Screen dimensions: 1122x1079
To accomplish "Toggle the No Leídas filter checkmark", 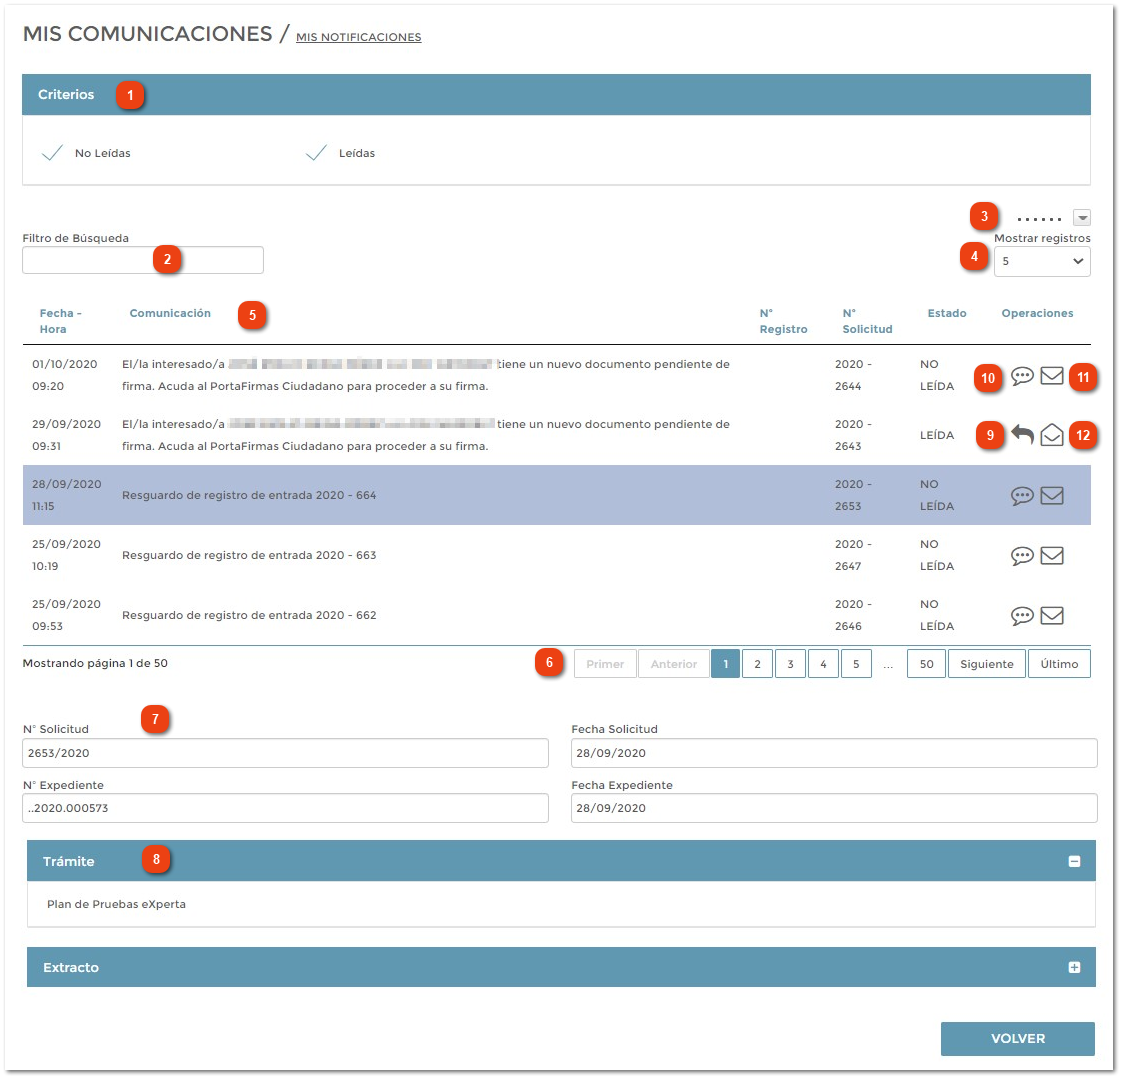I will (x=53, y=153).
